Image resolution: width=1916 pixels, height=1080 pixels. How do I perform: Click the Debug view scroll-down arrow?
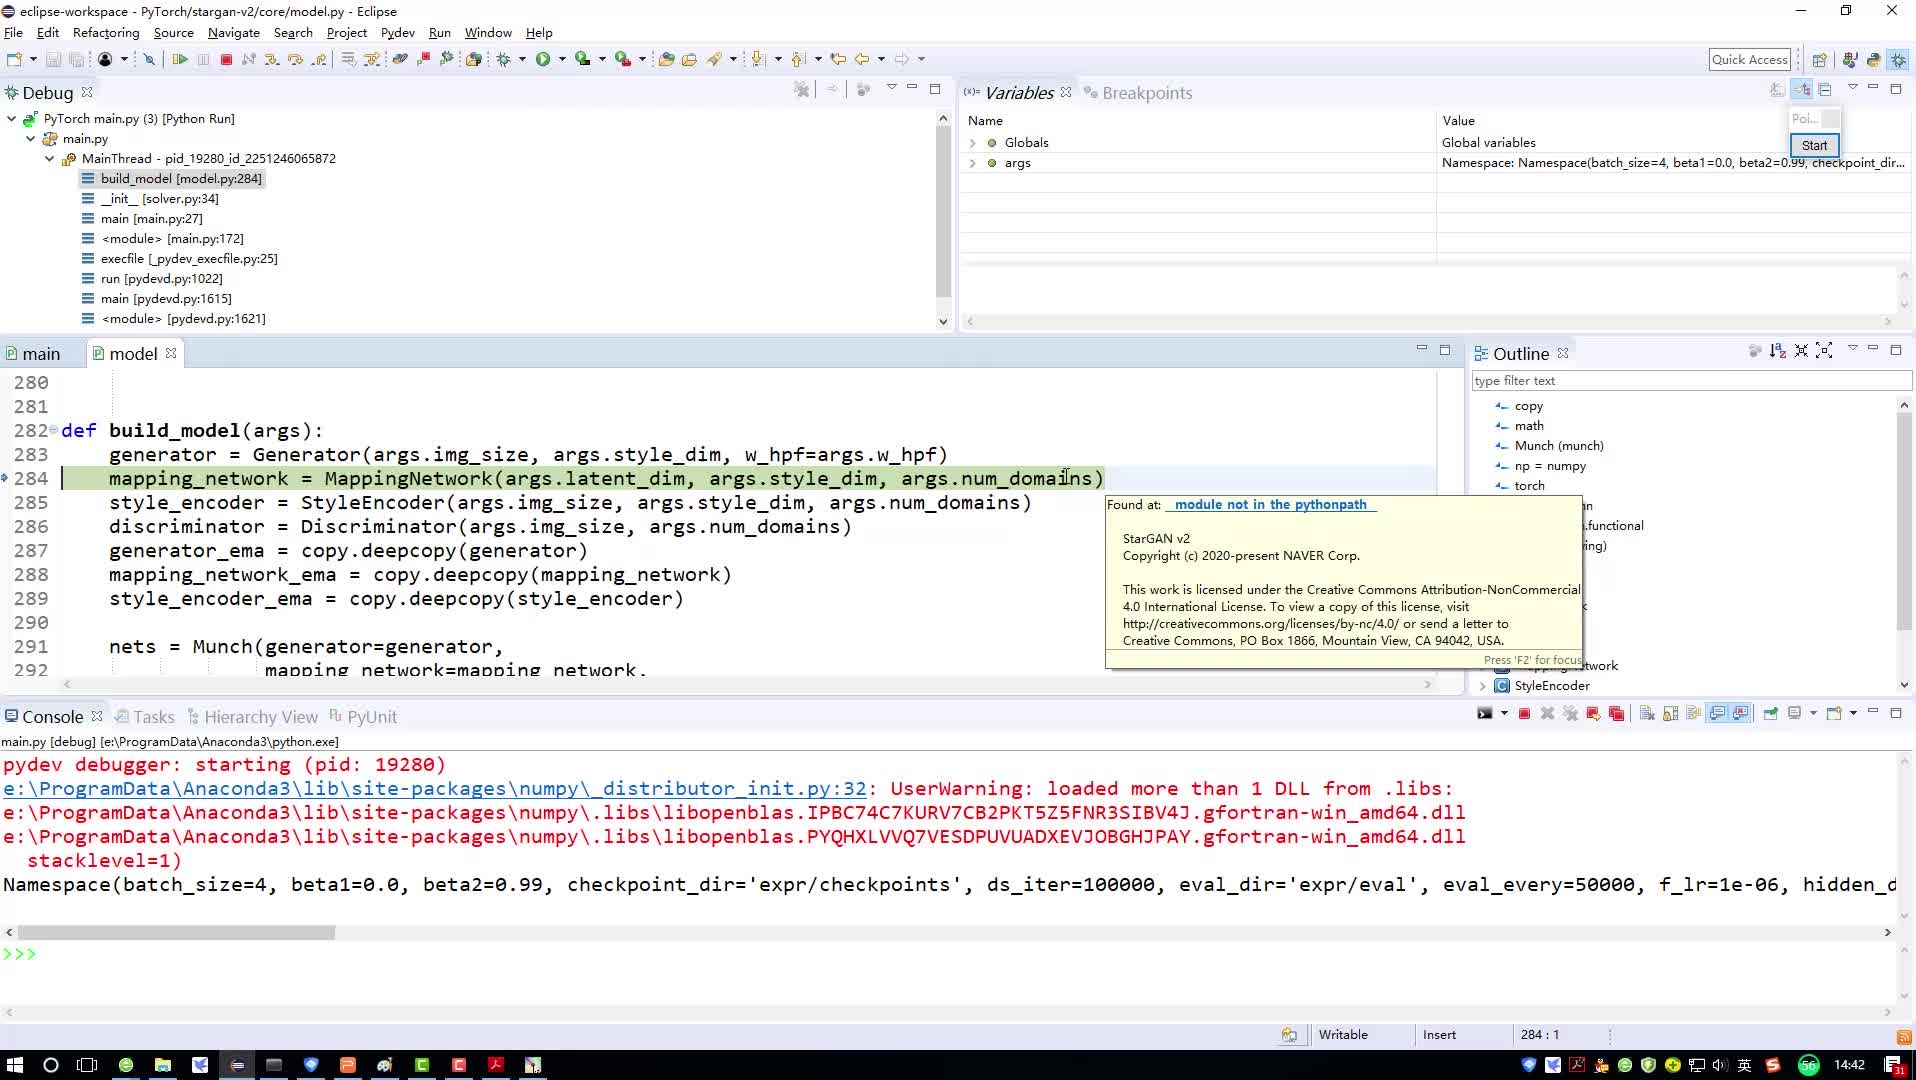point(943,322)
